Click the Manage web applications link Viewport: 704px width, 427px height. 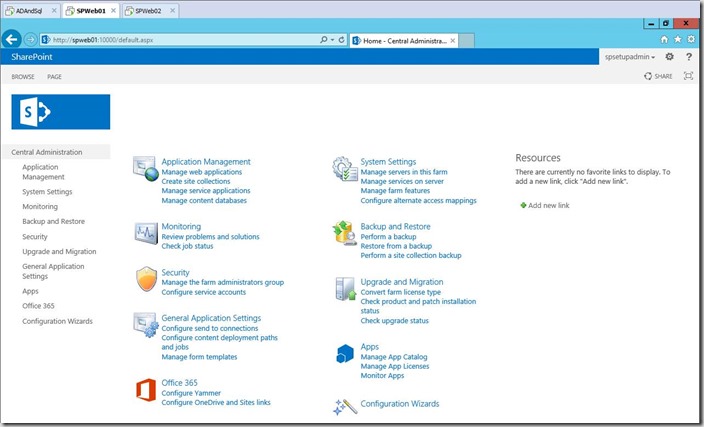[x=201, y=172]
